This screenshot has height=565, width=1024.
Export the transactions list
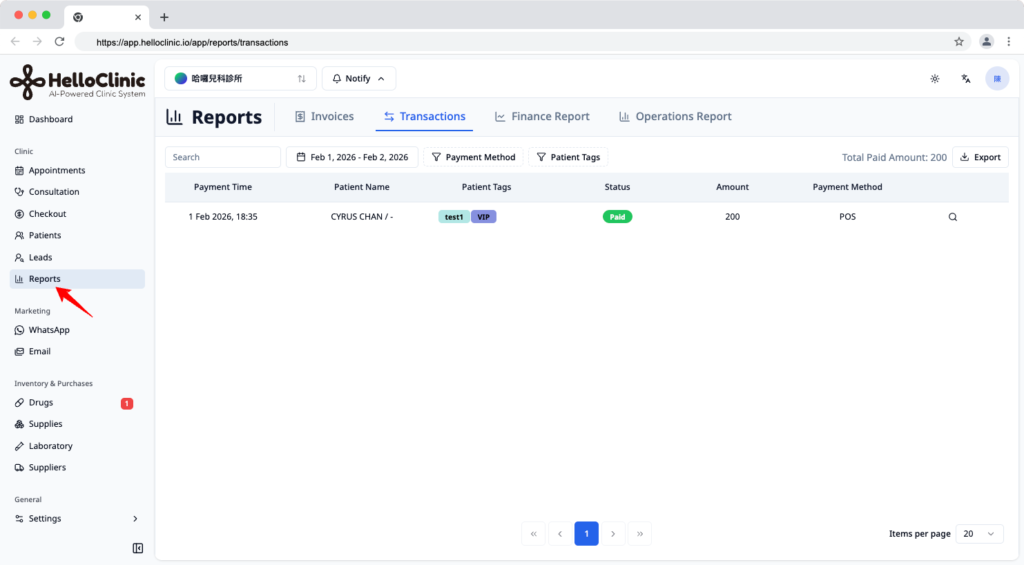(x=980, y=157)
